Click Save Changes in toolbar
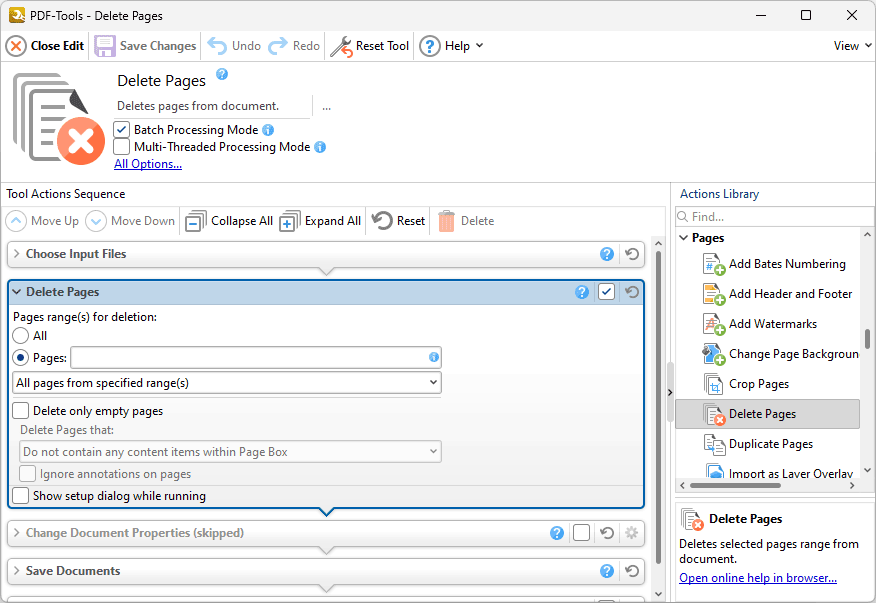Screen dimensions: 876x603 (x=146, y=46)
